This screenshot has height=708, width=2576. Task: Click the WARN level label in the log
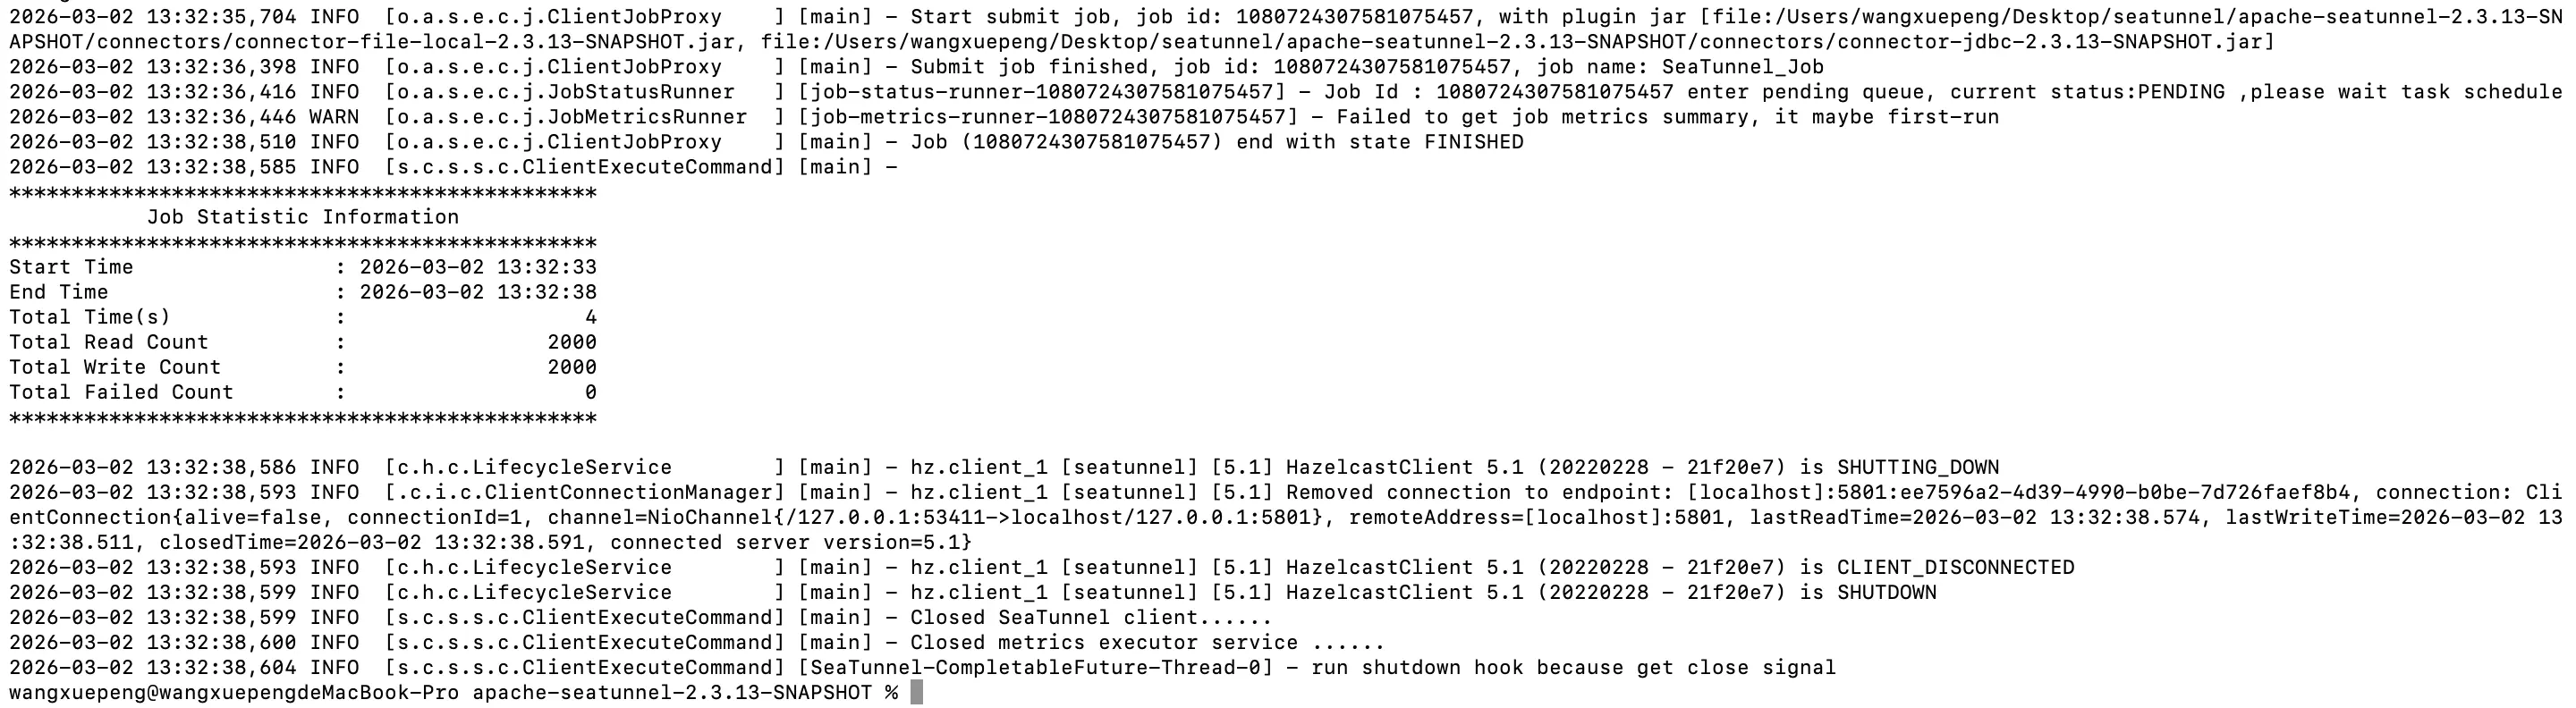[x=334, y=117]
